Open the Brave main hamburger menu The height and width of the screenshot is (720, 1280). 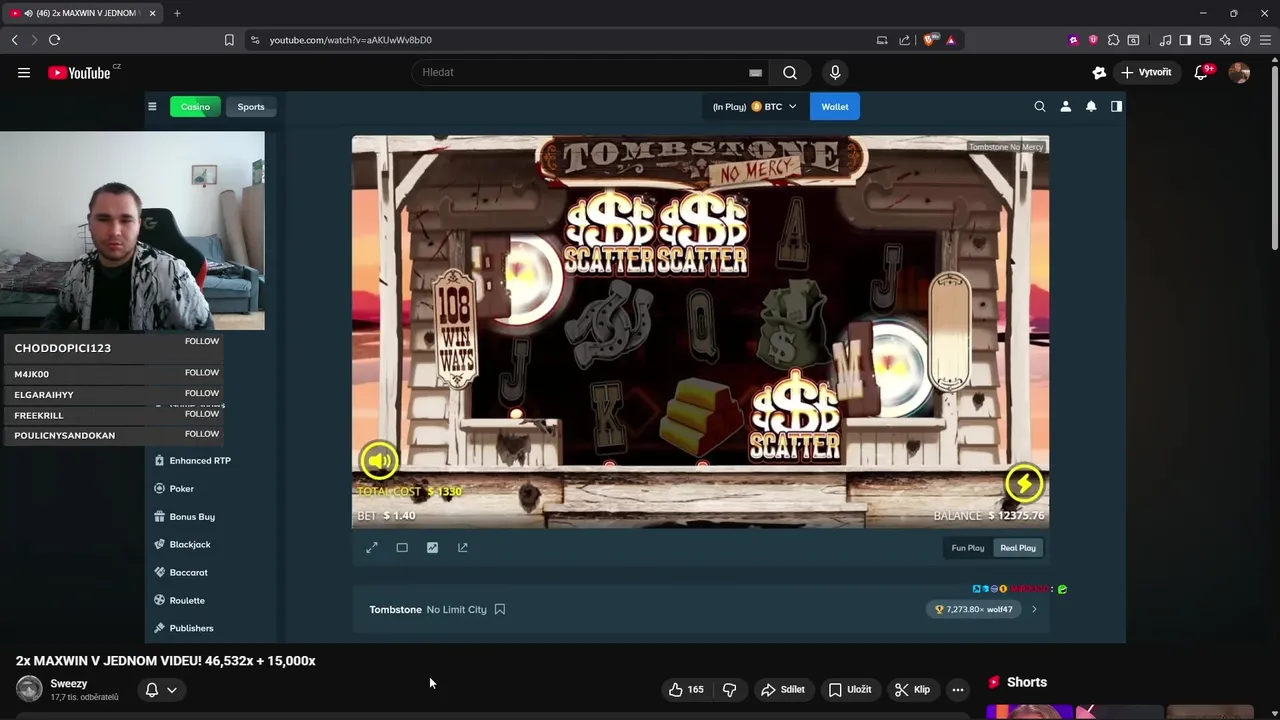pyautogui.click(x=1265, y=40)
